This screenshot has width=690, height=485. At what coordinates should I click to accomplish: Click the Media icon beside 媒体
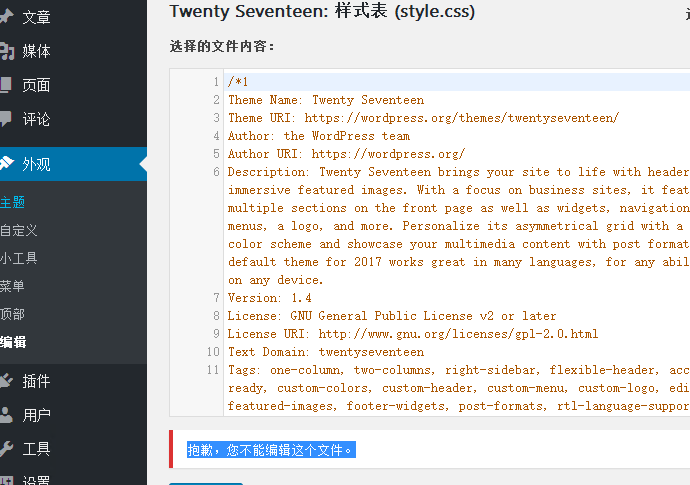7,51
